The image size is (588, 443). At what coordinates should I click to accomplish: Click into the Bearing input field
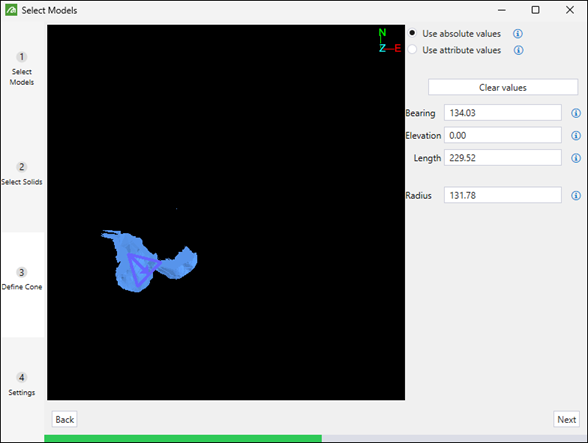click(503, 113)
